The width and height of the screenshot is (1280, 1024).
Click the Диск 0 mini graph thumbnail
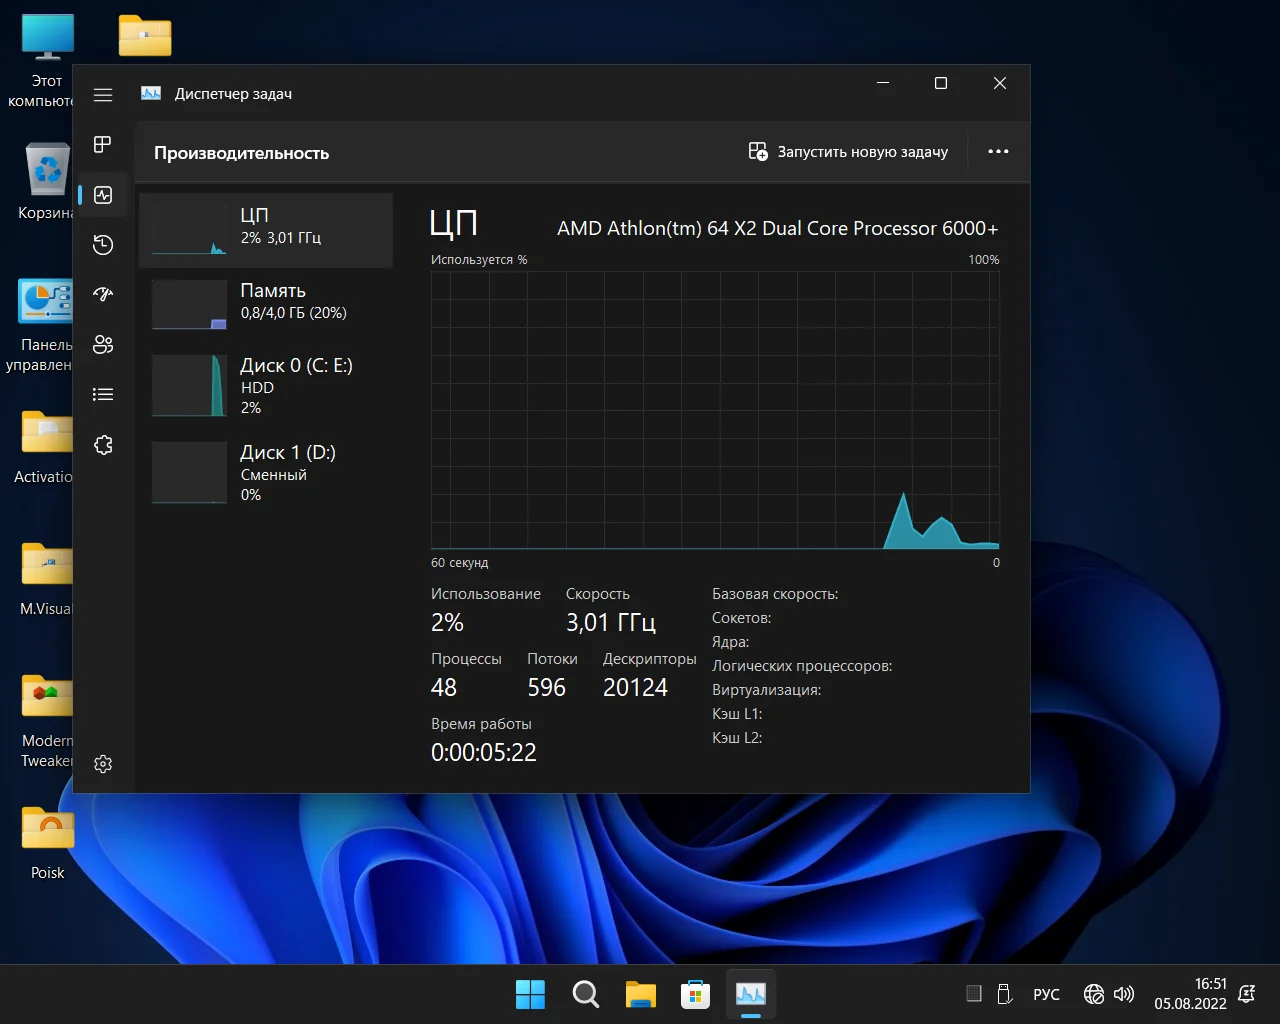pos(189,386)
